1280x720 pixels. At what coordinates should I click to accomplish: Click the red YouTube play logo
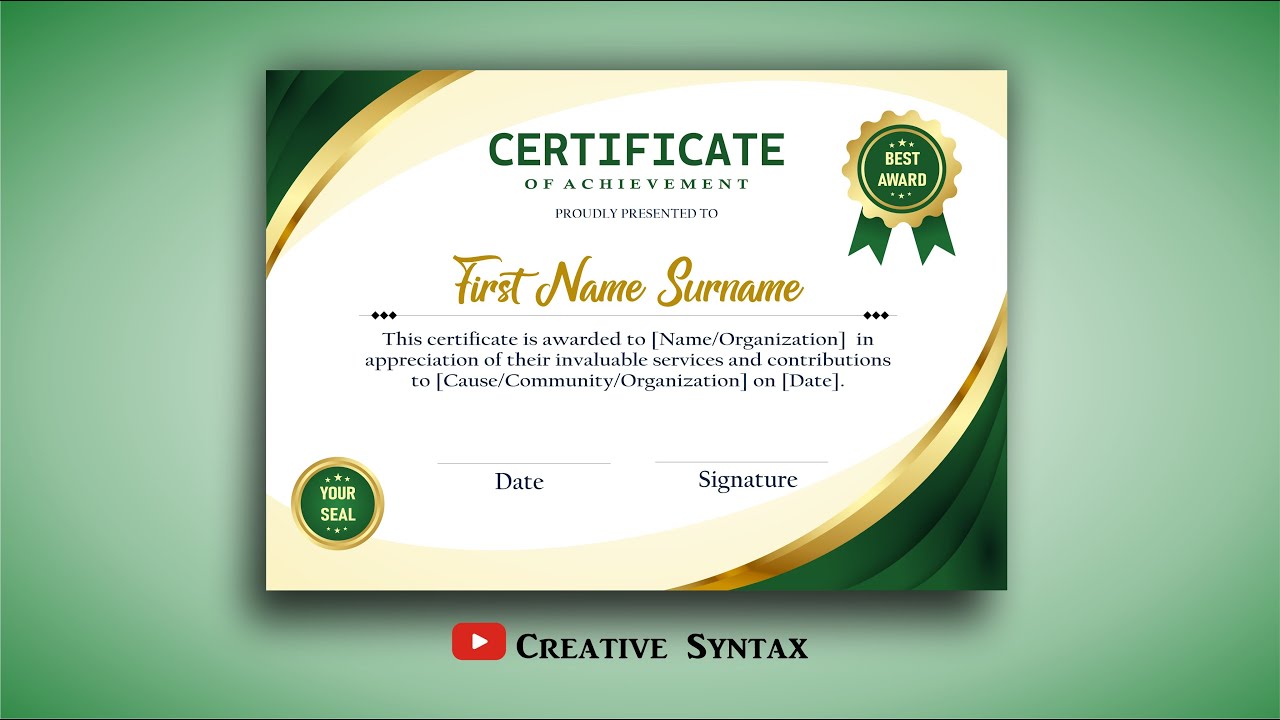click(478, 642)
